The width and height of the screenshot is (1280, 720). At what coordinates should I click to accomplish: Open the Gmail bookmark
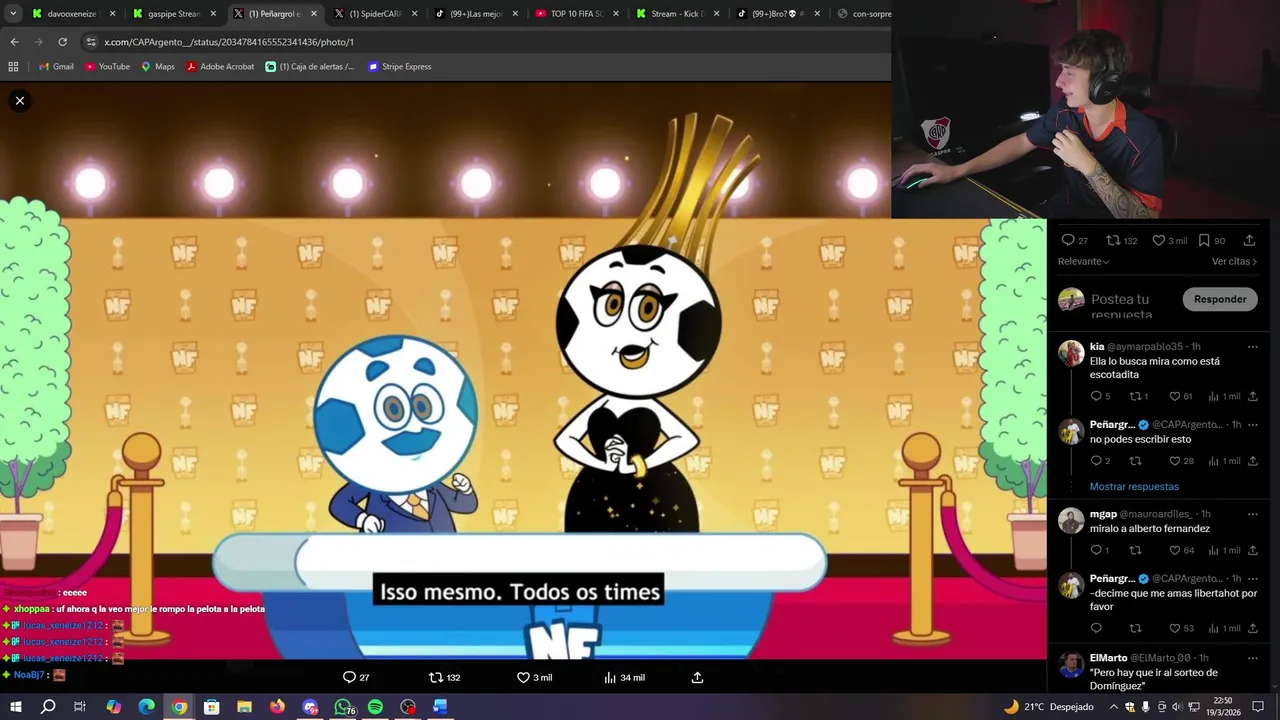[x=56, y=66]
